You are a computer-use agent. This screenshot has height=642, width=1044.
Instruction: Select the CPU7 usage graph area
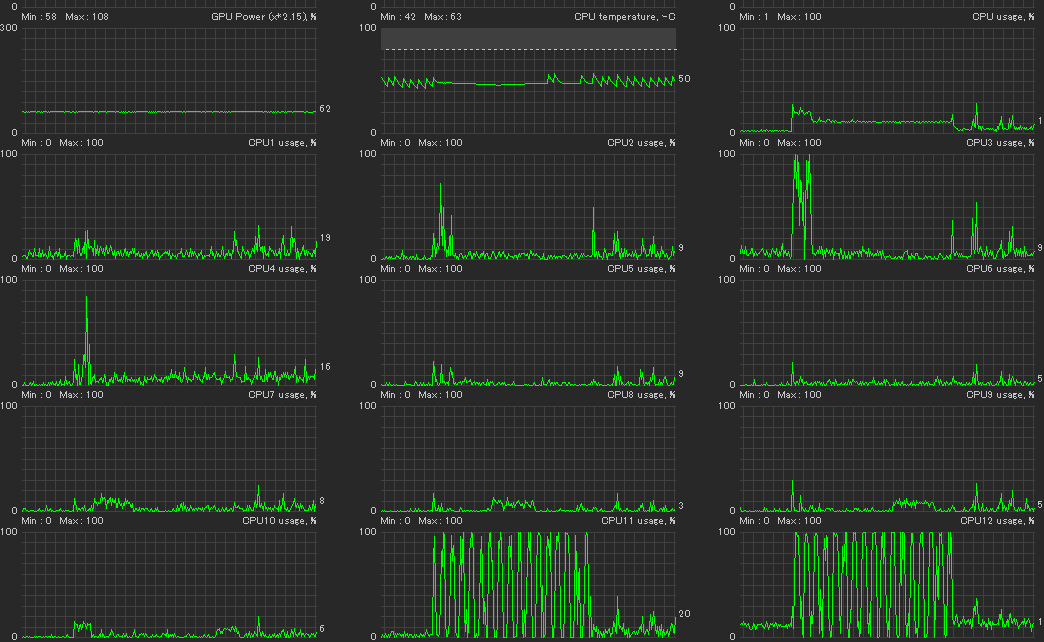pos(169,458)
